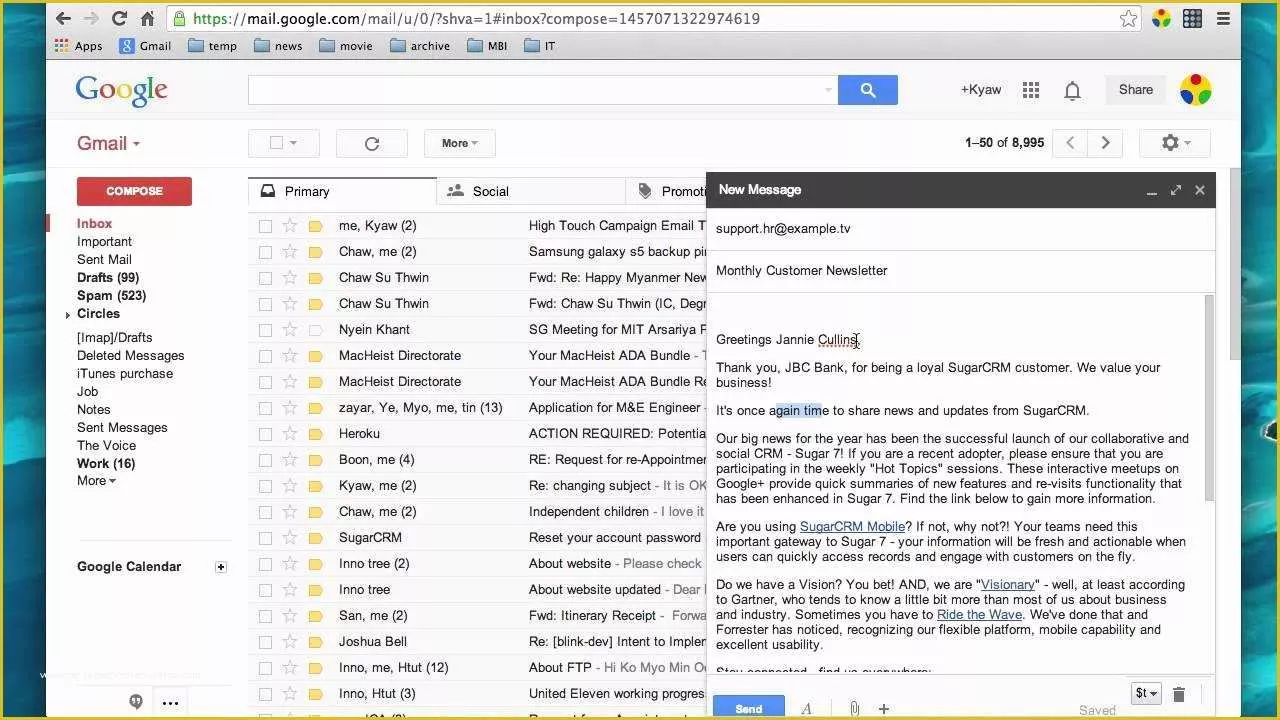Check the Nyein Khant message checkbox
This screenshot has width=1280, height=720.
pos(265,330)
